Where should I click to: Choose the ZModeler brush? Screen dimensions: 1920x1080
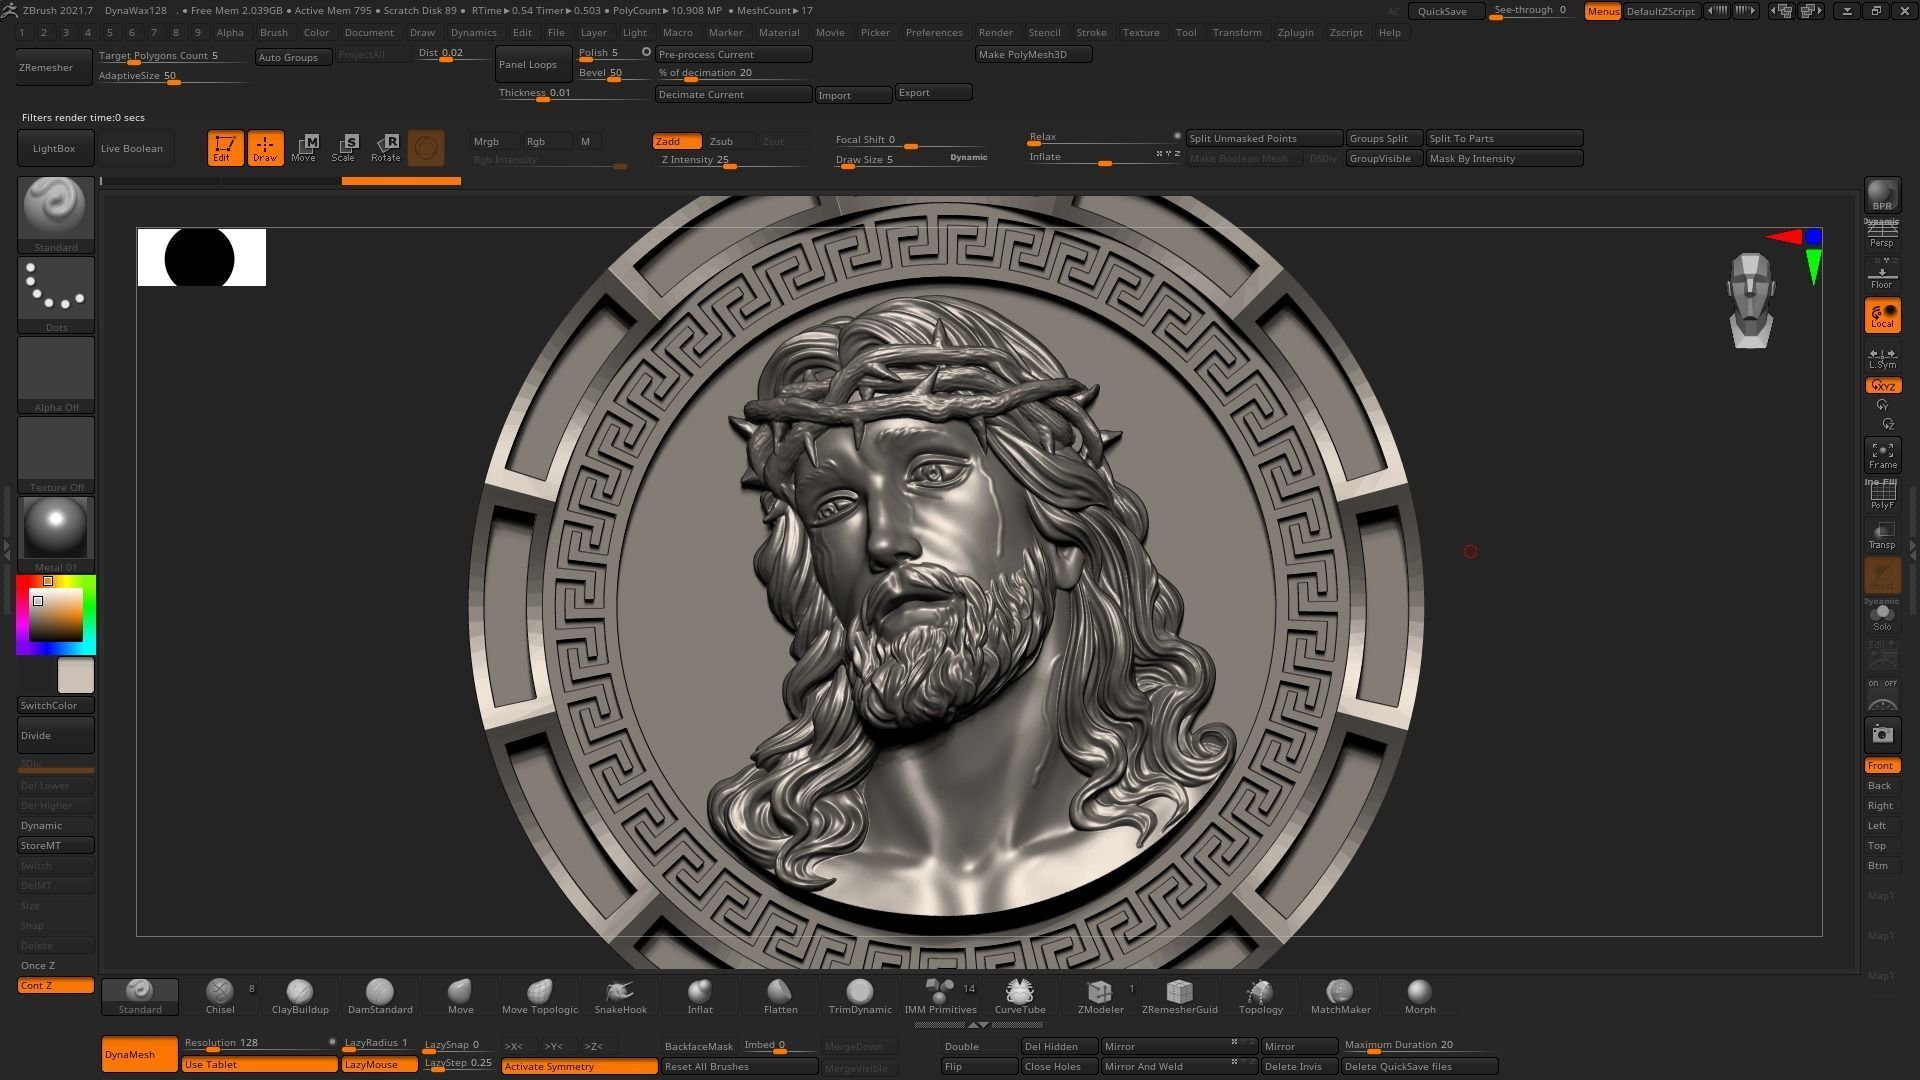pyautogui.click(x=1100, y=996)
